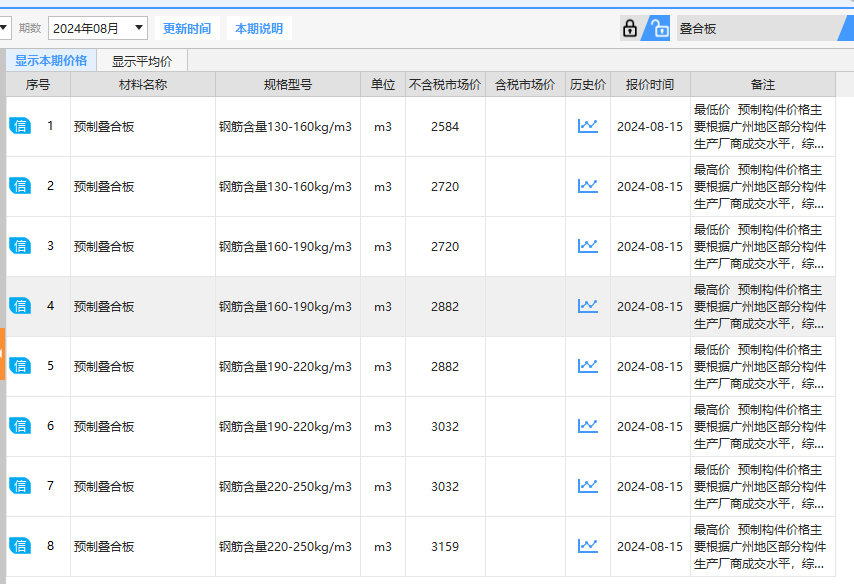
Task: Switch to the 显示本期价格 tab
Action: [51, 60]
